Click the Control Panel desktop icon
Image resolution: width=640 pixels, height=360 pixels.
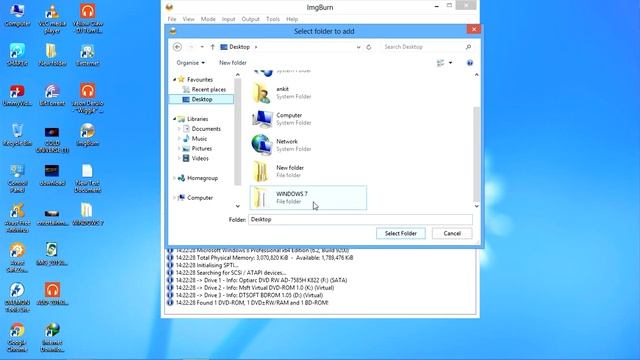[17, 178]
